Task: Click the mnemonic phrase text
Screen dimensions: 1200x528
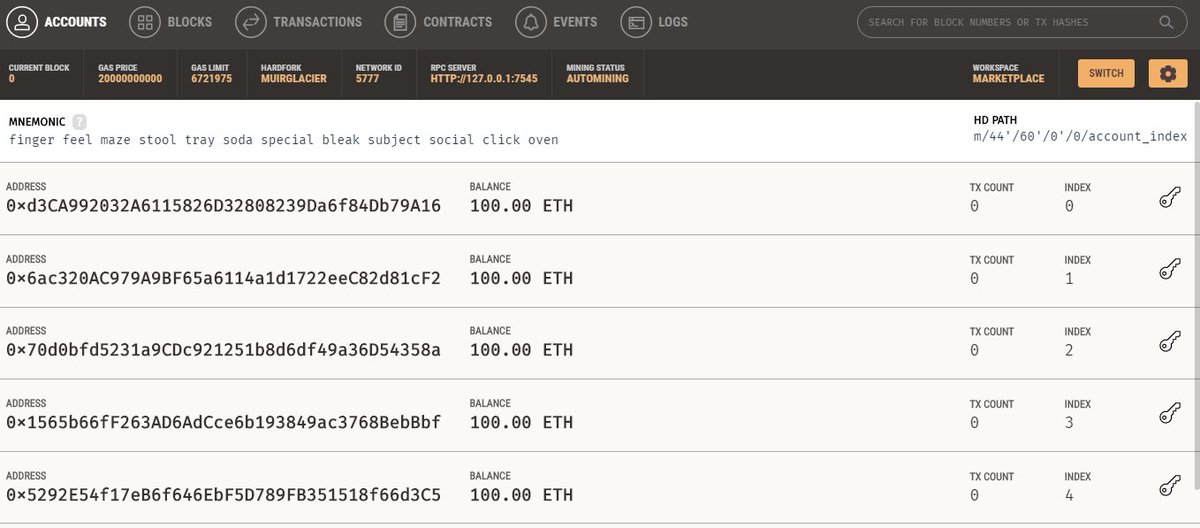Action: (283, 140)
